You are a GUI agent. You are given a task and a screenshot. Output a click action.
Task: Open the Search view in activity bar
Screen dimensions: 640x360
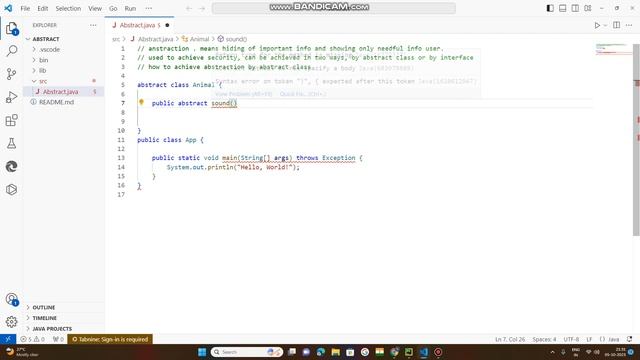11,51
